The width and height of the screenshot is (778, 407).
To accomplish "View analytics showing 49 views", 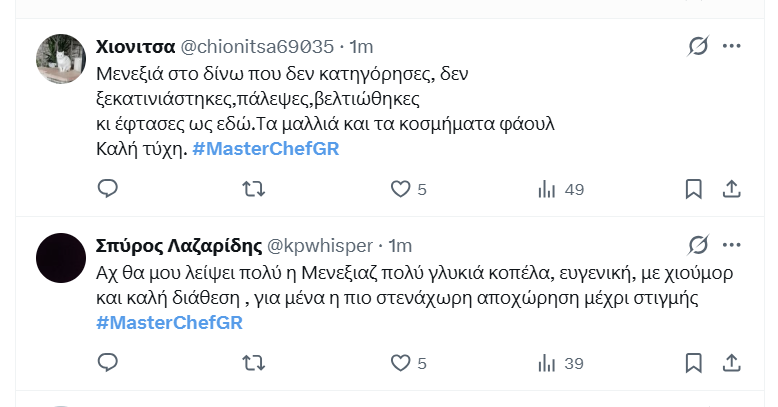I will tap(561, 189).
